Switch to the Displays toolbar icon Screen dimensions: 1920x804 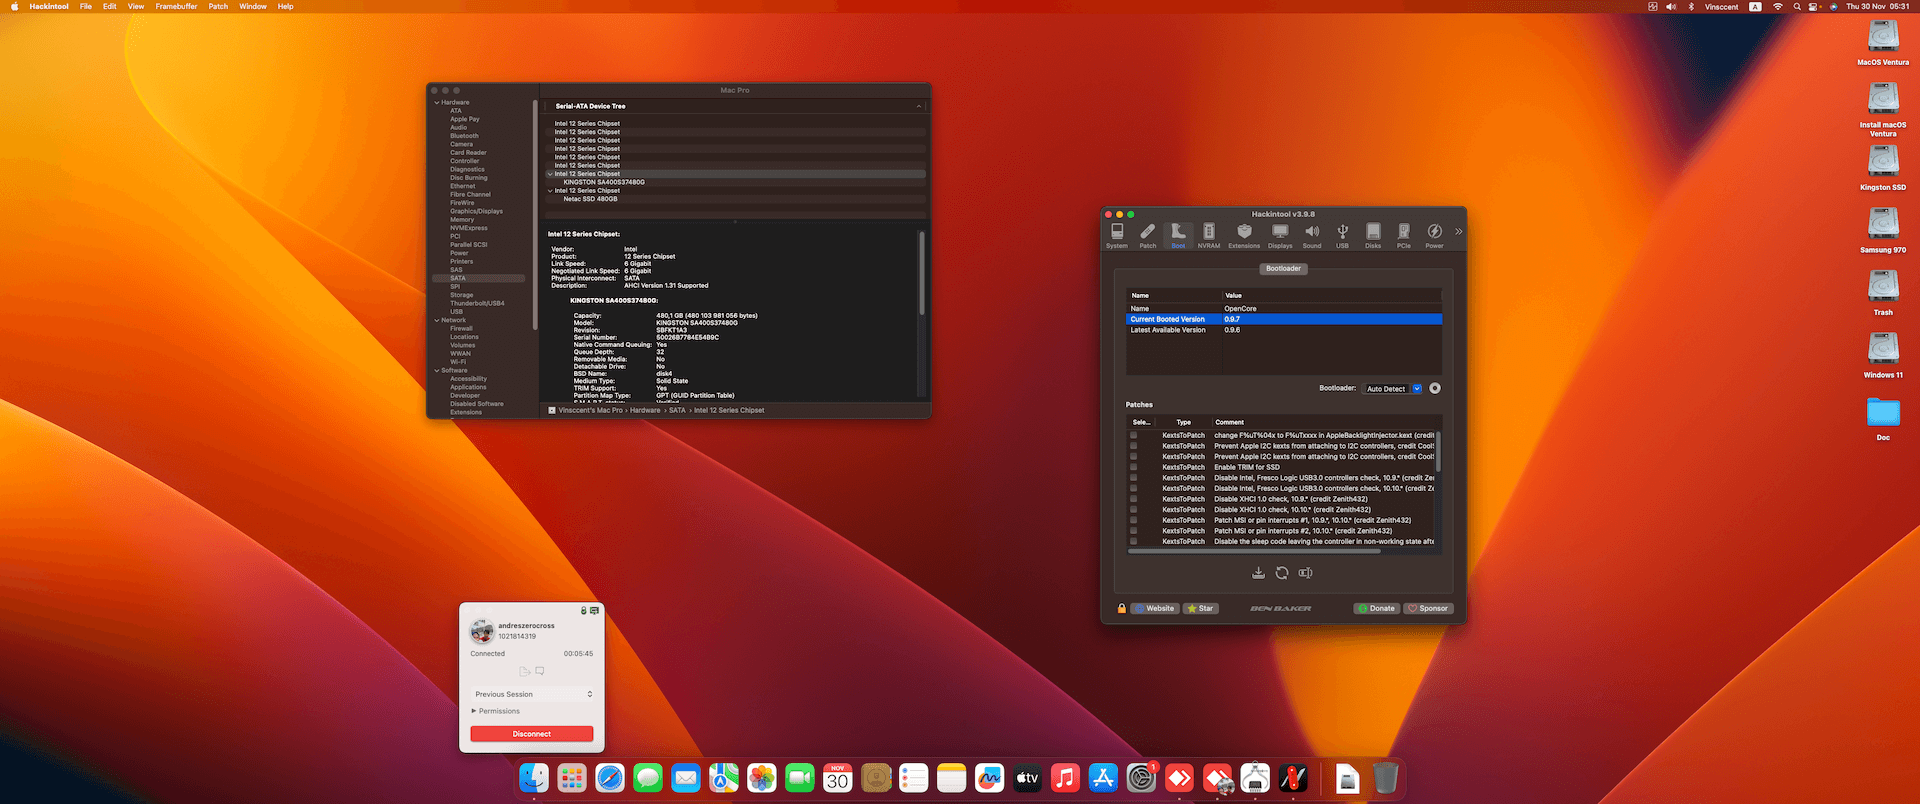point(1280,235)
